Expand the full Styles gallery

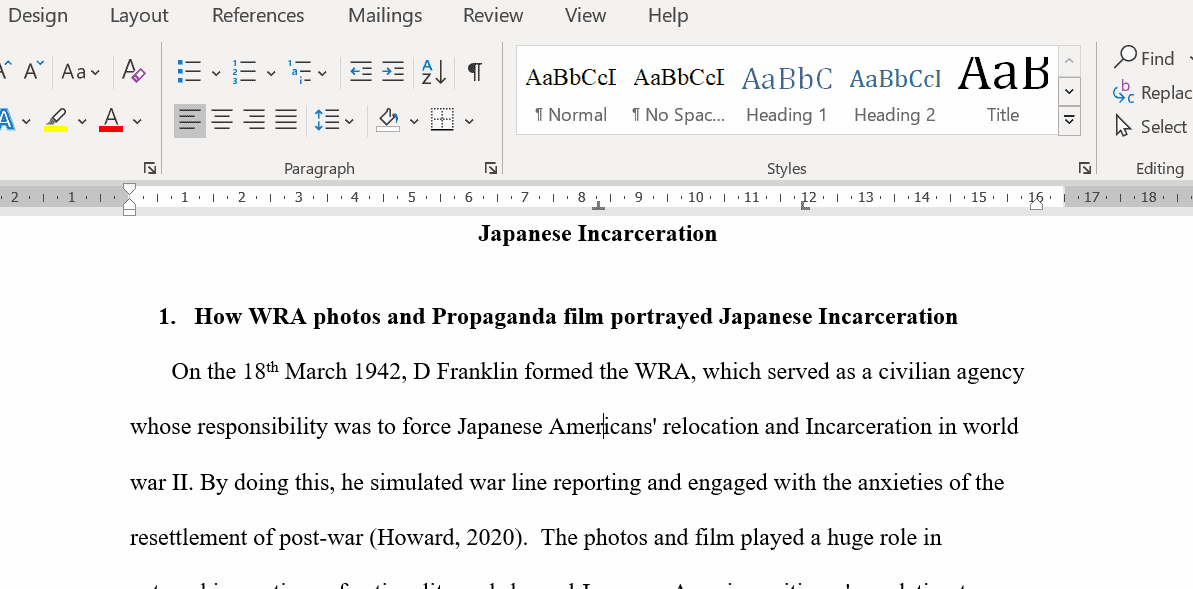(1069, 120)
